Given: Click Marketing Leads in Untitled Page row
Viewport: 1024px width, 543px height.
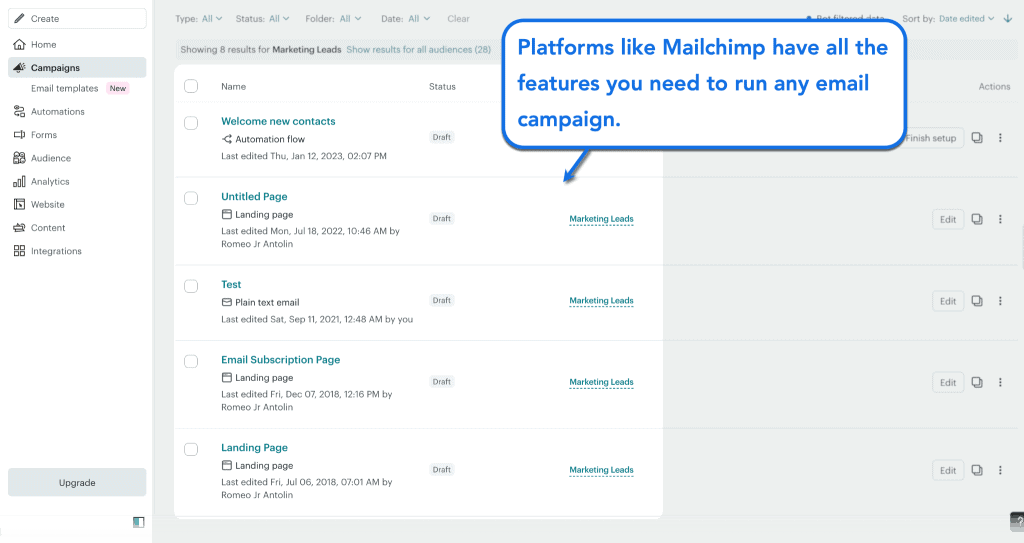Looking at the screenshot, I should pos(601,219).
